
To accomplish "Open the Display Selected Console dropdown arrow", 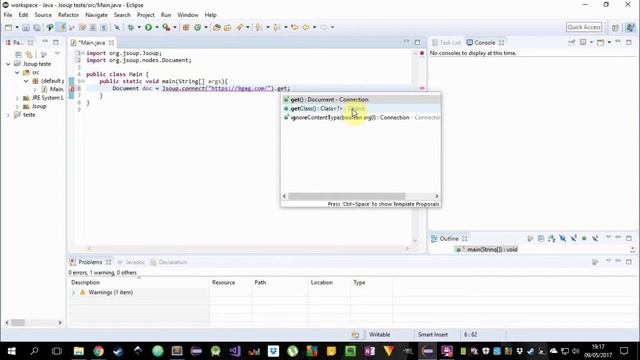I will (591, 42).
